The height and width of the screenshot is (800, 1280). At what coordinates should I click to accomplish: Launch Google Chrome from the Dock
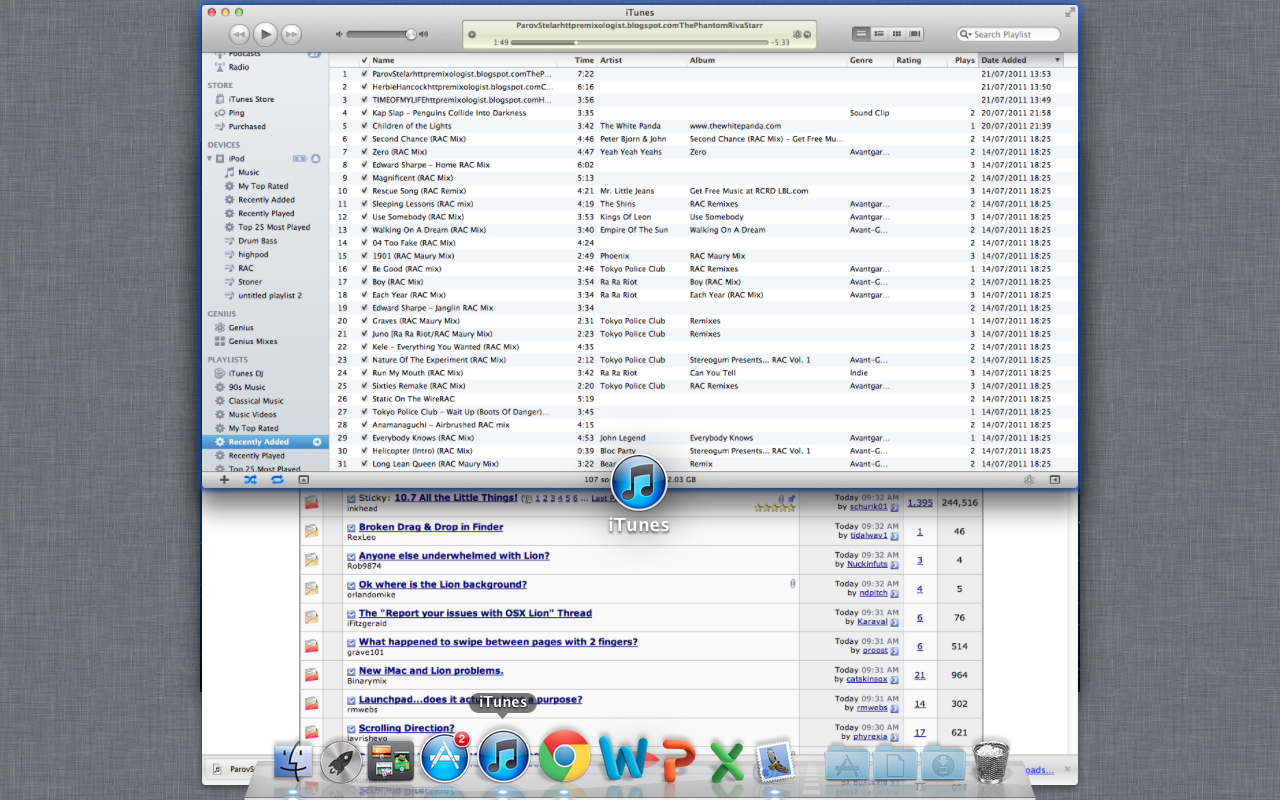pos(564,756)
